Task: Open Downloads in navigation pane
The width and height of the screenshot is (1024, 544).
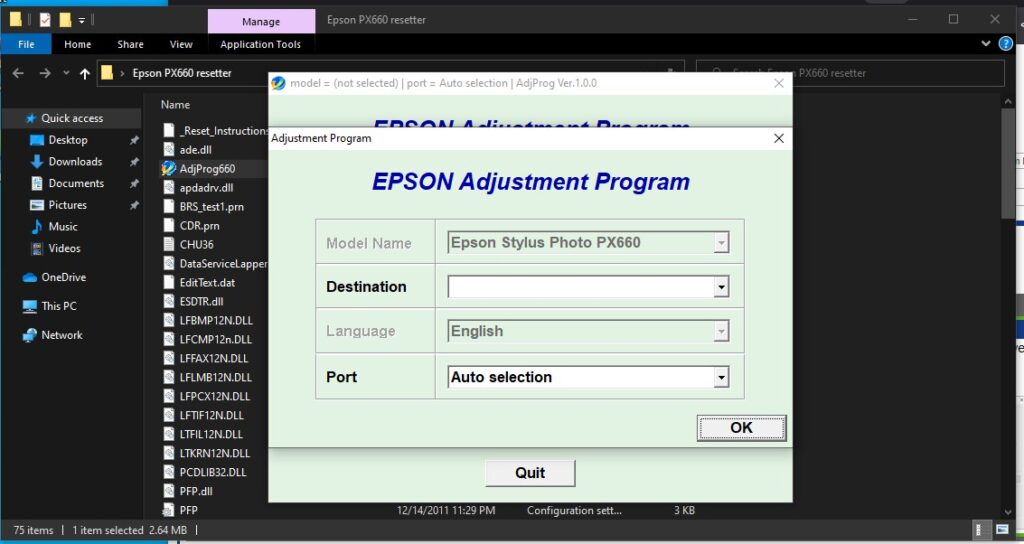Action: (75, 161)
